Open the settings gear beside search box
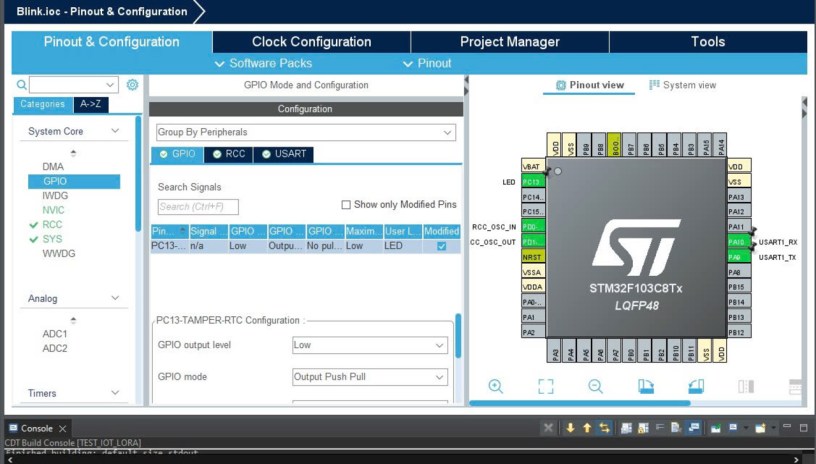 tap(132, 85)
